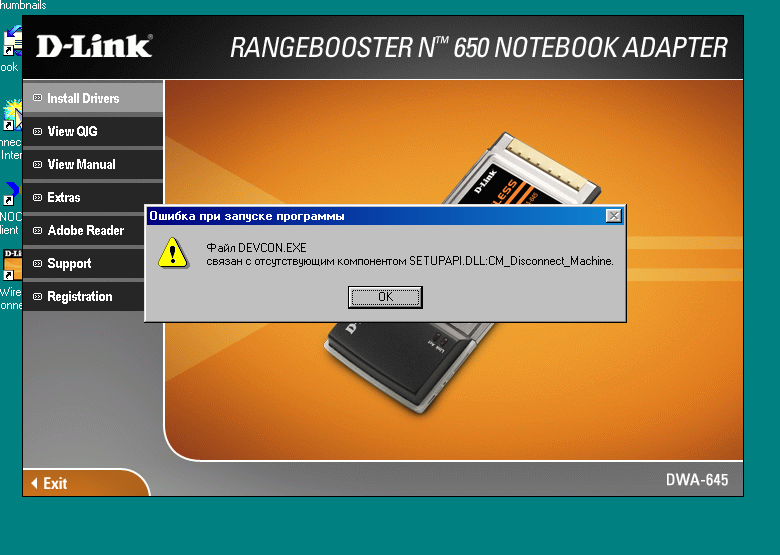The image size is (780, 555).
Task: Click the D-Link logo in header
Action: 94,46
